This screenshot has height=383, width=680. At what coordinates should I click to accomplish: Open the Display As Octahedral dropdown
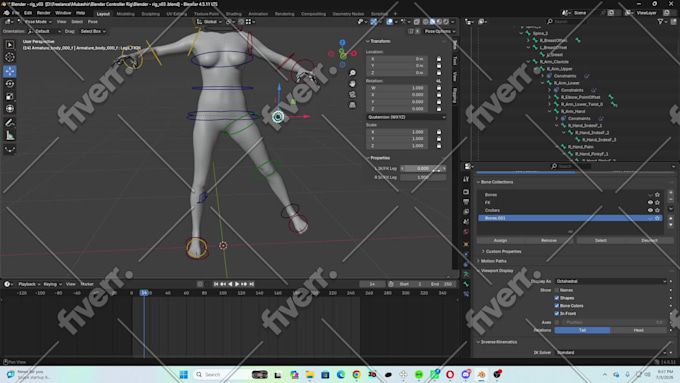611,282
